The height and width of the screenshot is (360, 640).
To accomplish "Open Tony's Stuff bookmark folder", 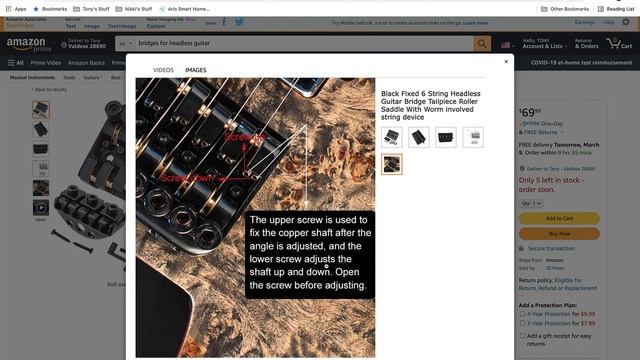I will point(91,9).
